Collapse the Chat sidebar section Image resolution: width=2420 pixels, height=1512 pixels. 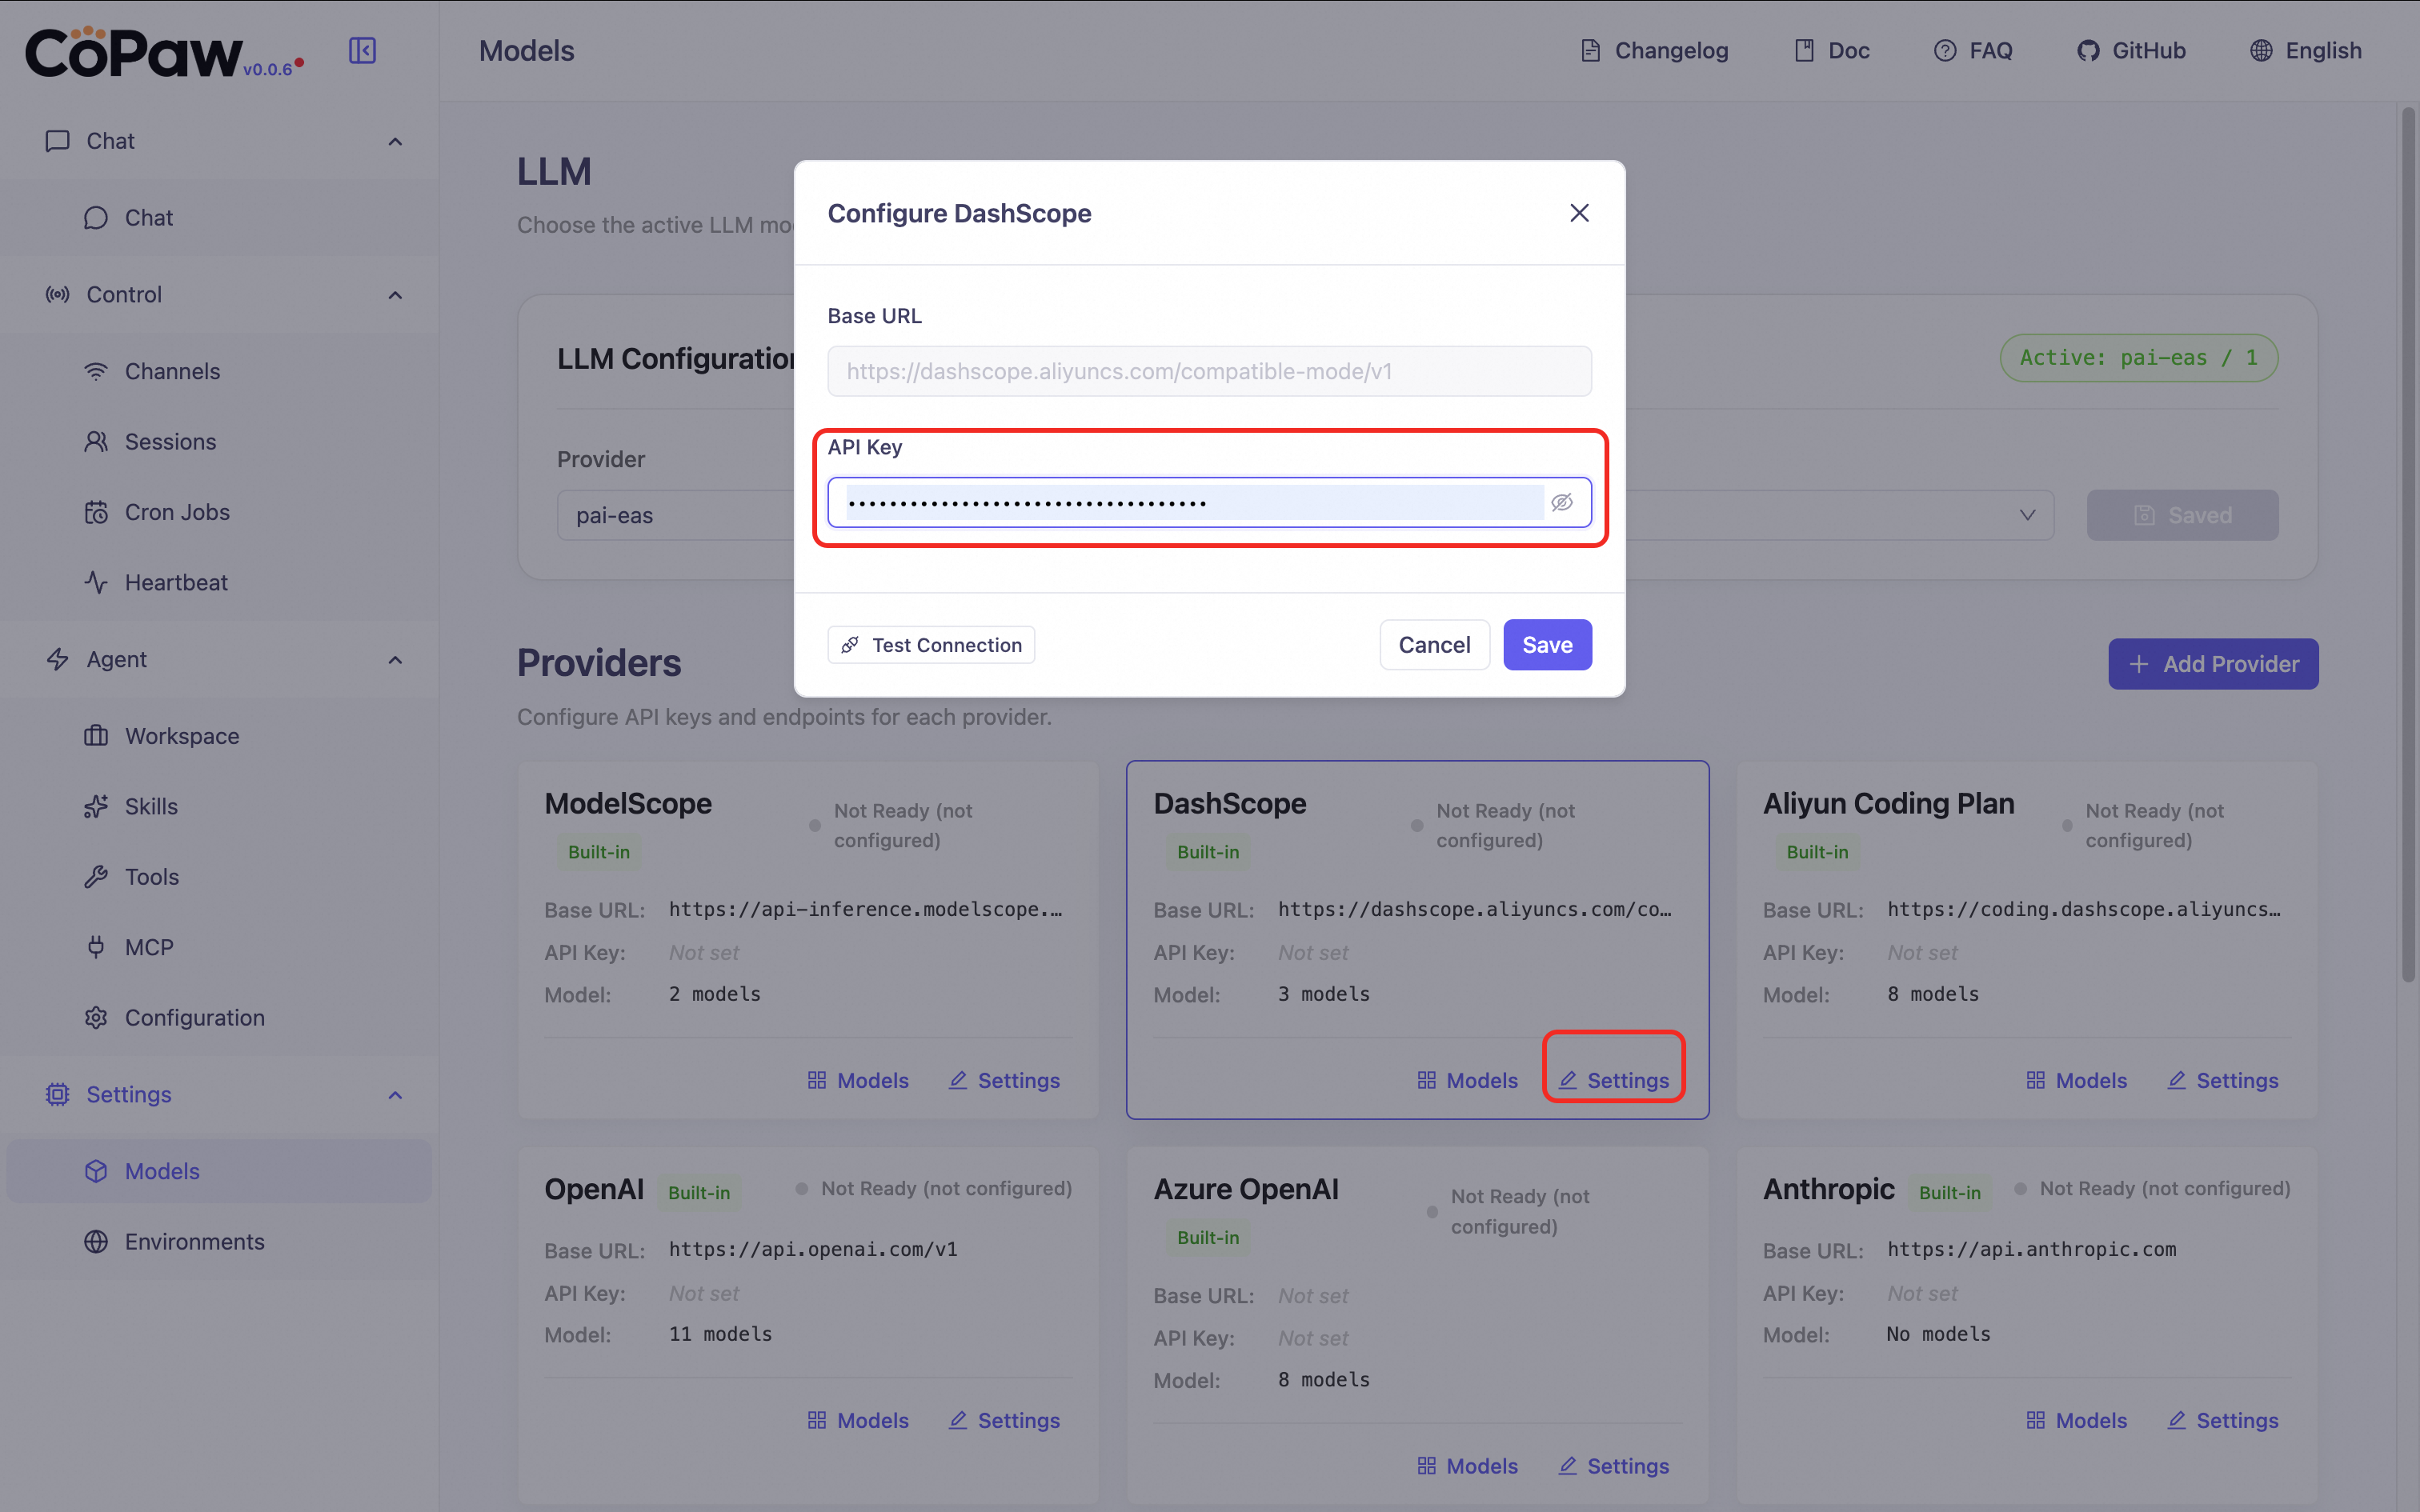(395, 141)
